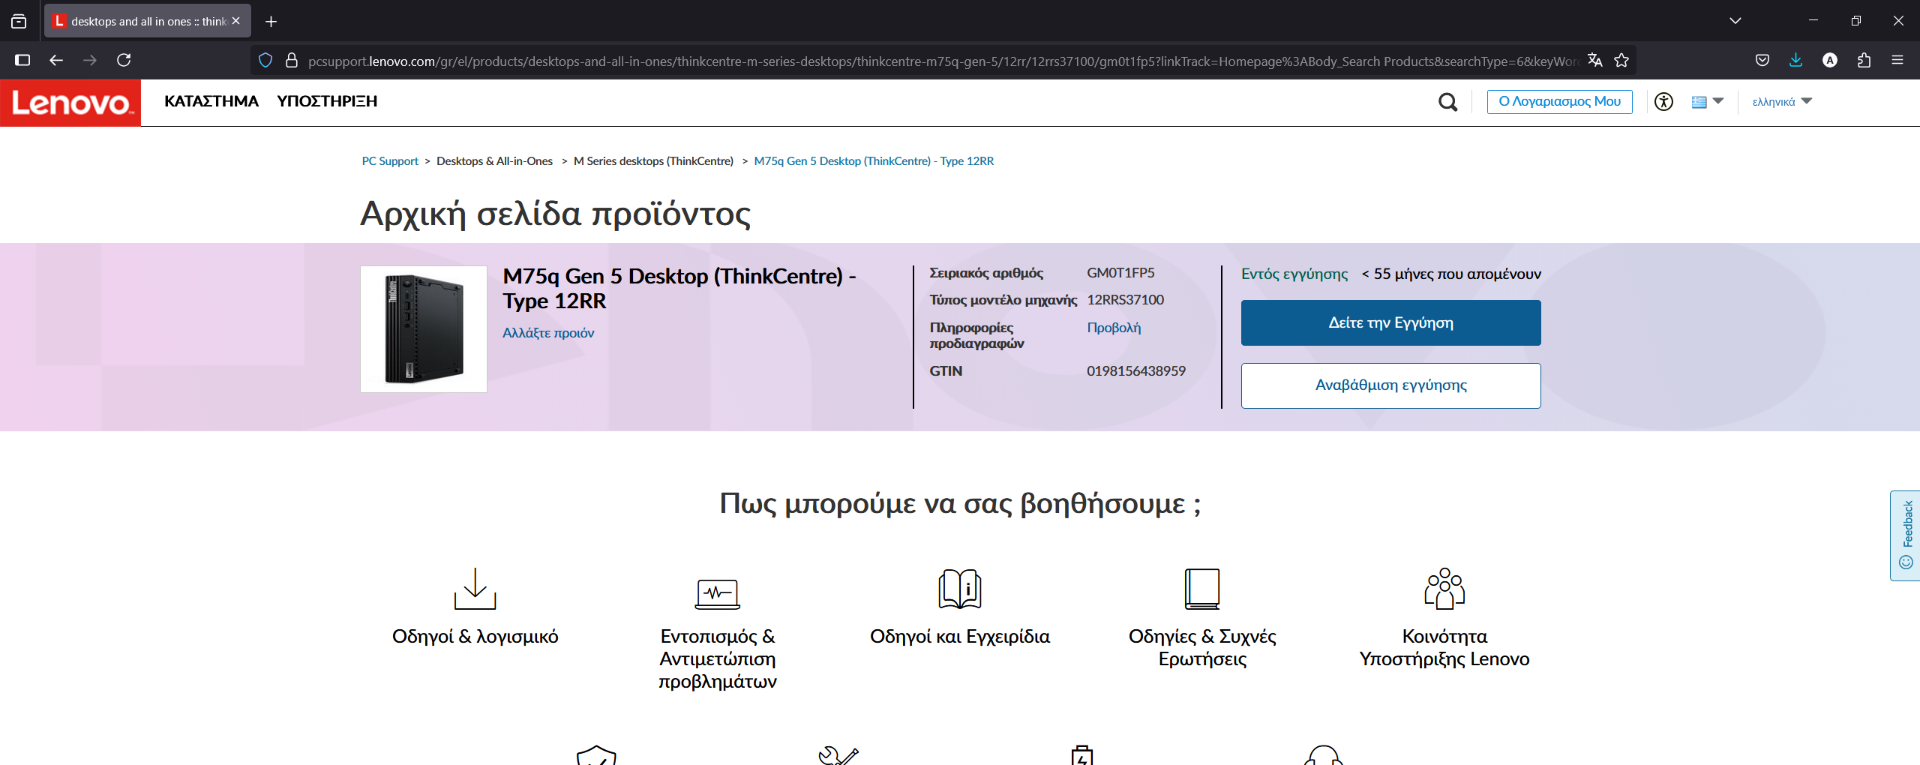The image size is (1920, 765).
Task: Open the recent browsing tab-view icon
Action: click(18, 21)
